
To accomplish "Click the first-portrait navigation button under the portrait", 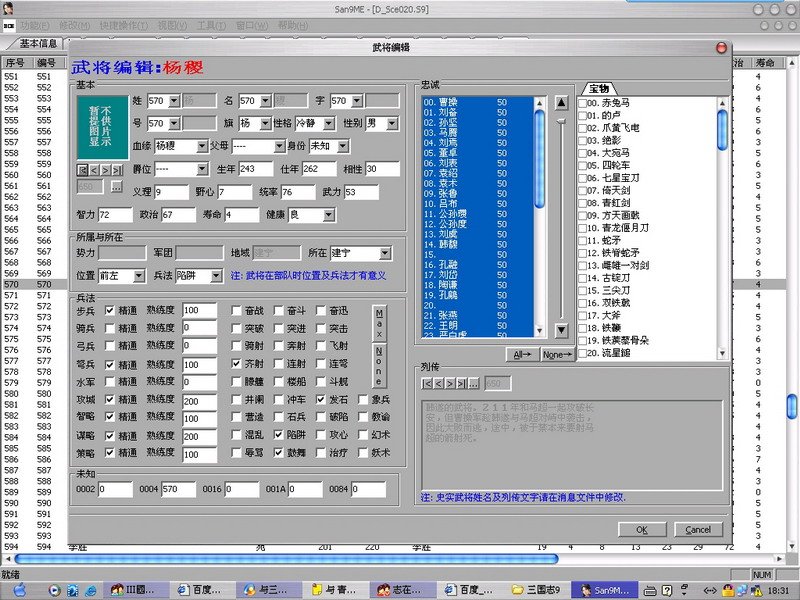I will [x=84, y=171].
